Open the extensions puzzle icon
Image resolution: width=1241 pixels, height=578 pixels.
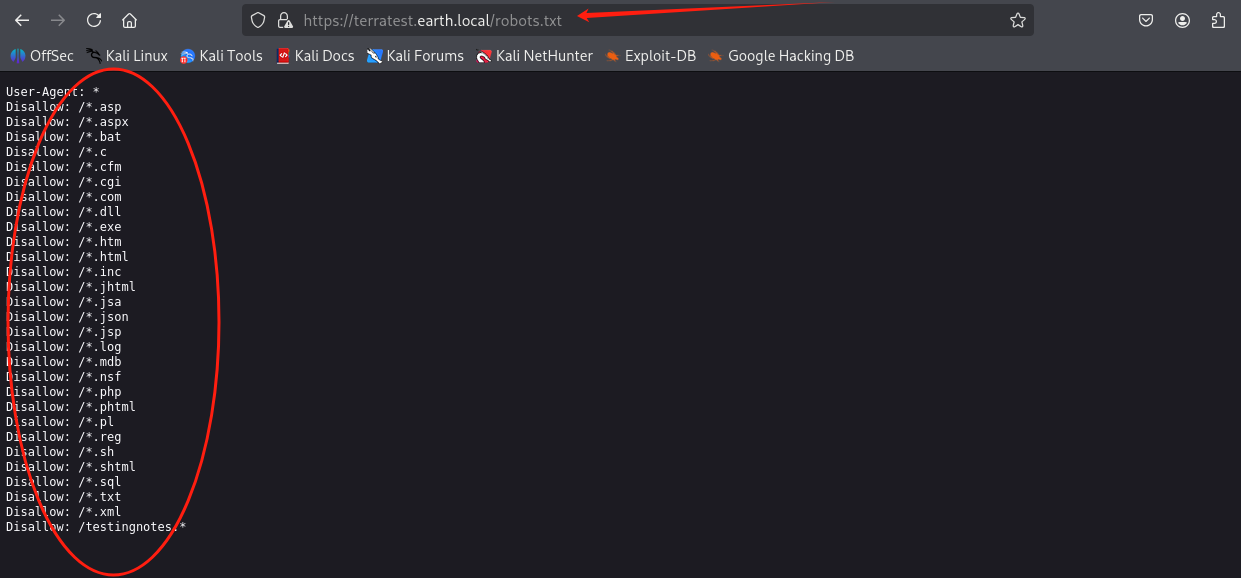(x=1218, y=20)
